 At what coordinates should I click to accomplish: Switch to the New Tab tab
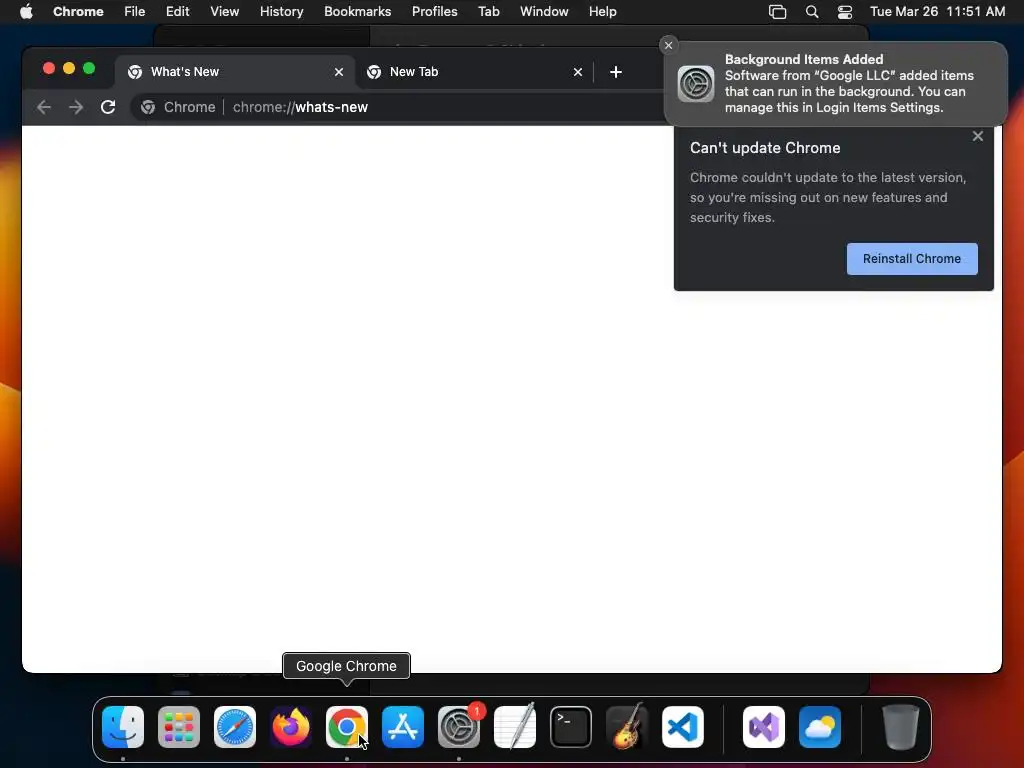(x=474, y=72)
